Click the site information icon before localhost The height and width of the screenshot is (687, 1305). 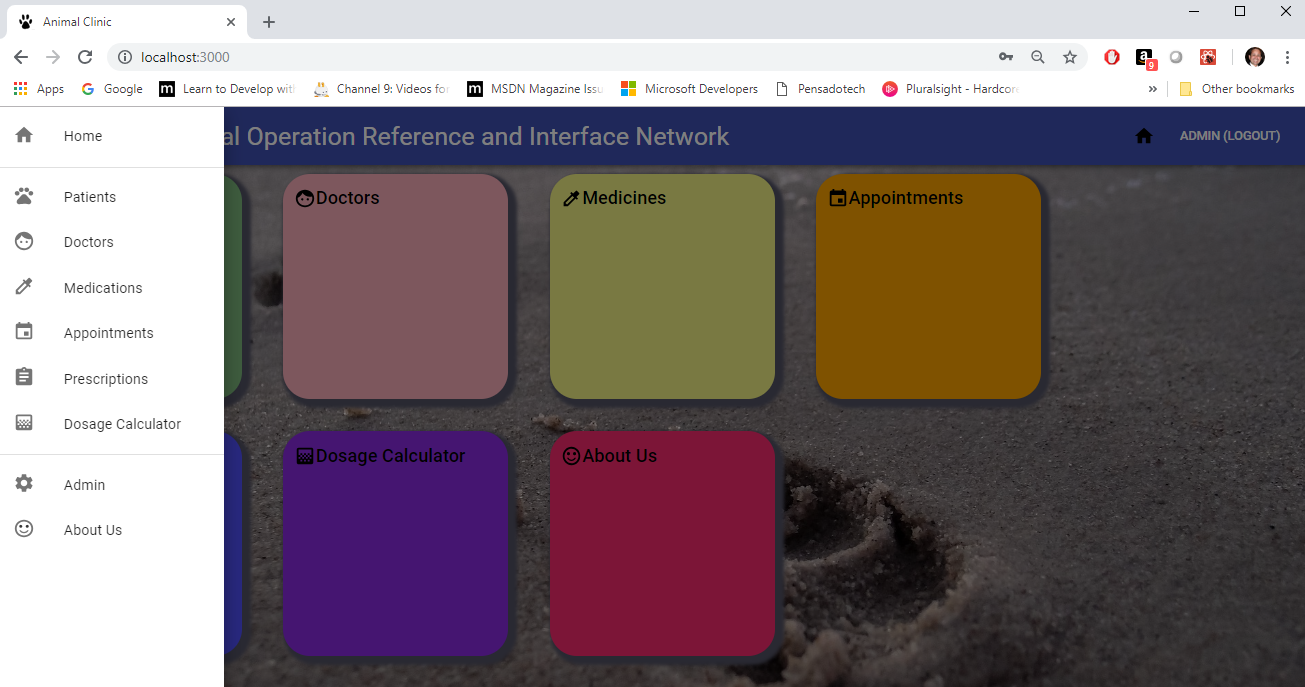[125, 57]
